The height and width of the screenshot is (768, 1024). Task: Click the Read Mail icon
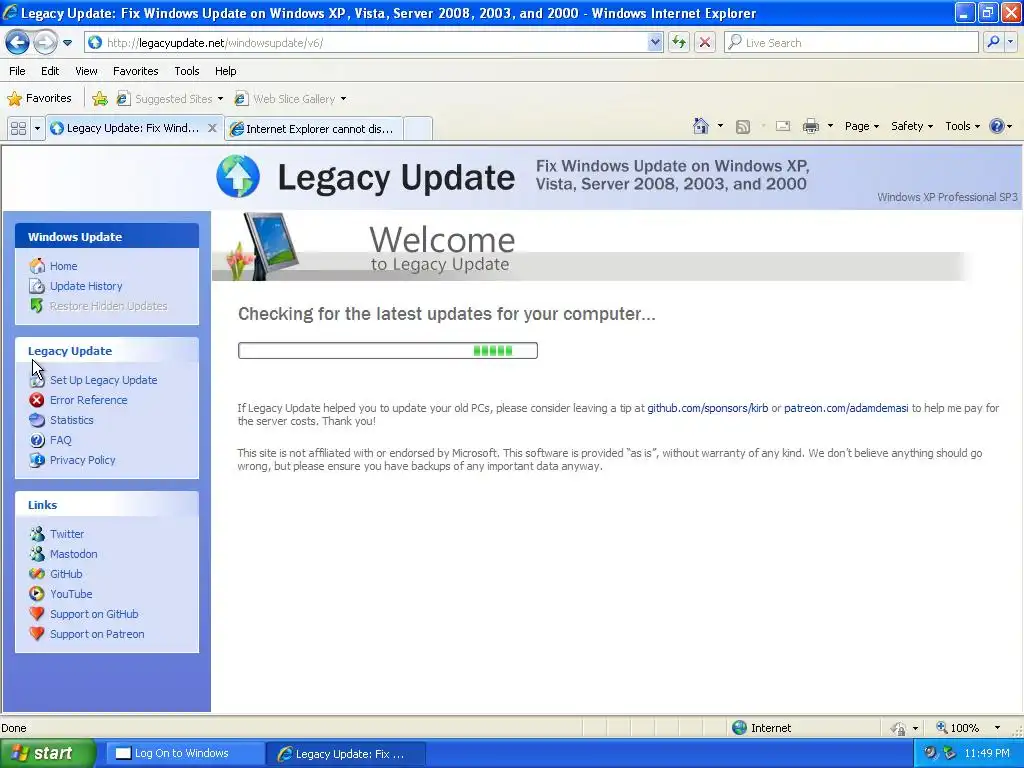[x=783, y=126]
